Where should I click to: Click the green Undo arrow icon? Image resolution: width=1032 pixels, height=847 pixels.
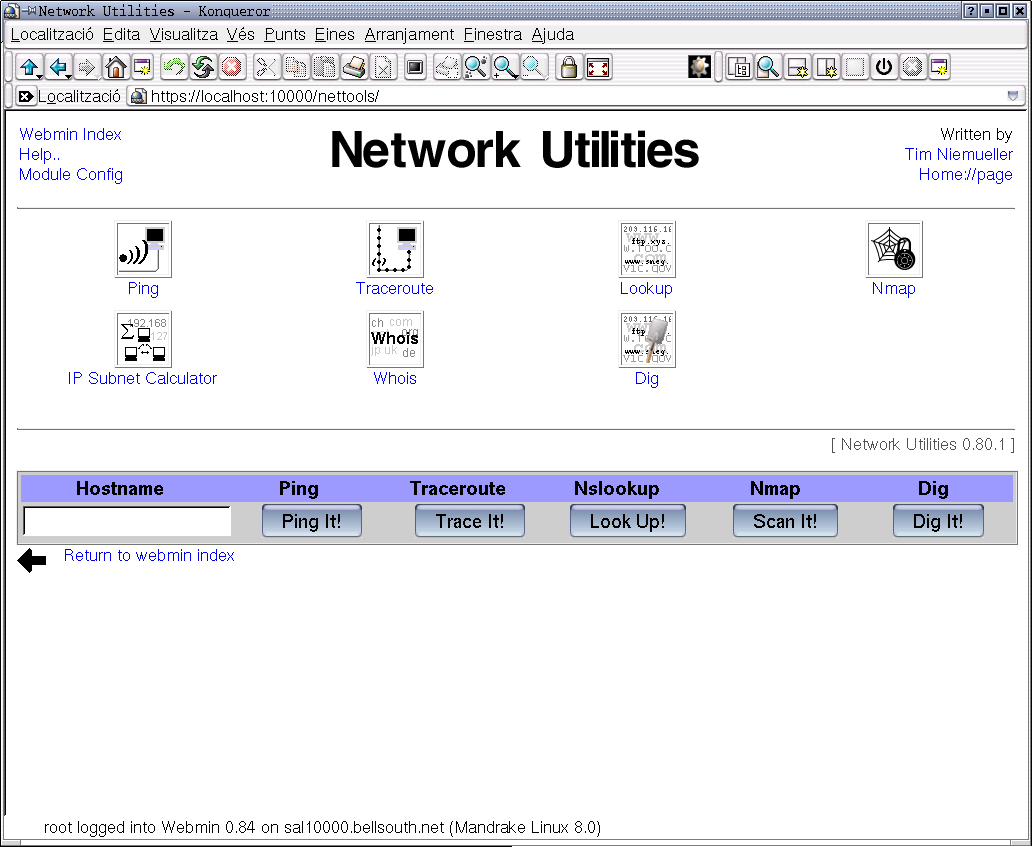pos(174,67)
